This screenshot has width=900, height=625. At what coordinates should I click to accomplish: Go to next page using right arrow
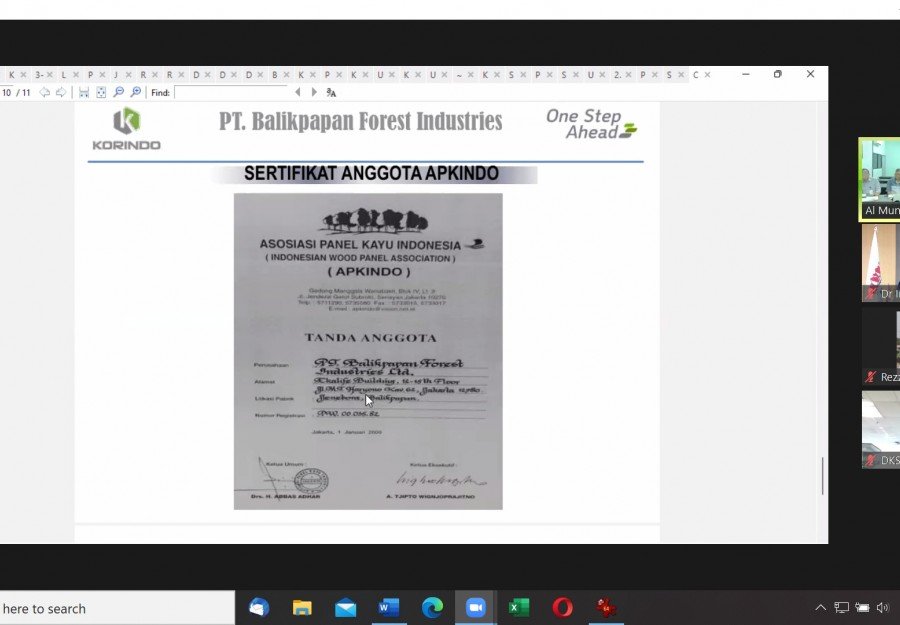coord(60,92)
